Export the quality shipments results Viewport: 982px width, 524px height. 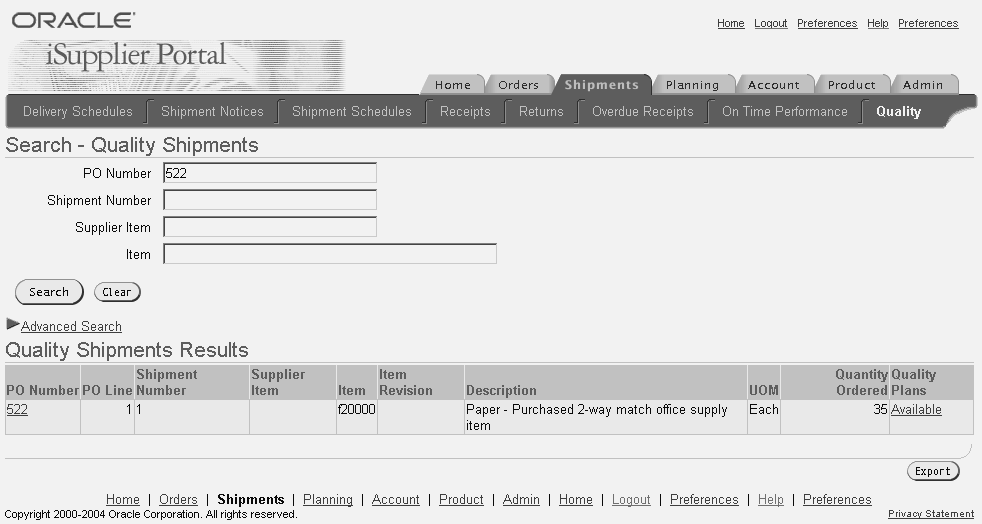click(x=933, y=471)
